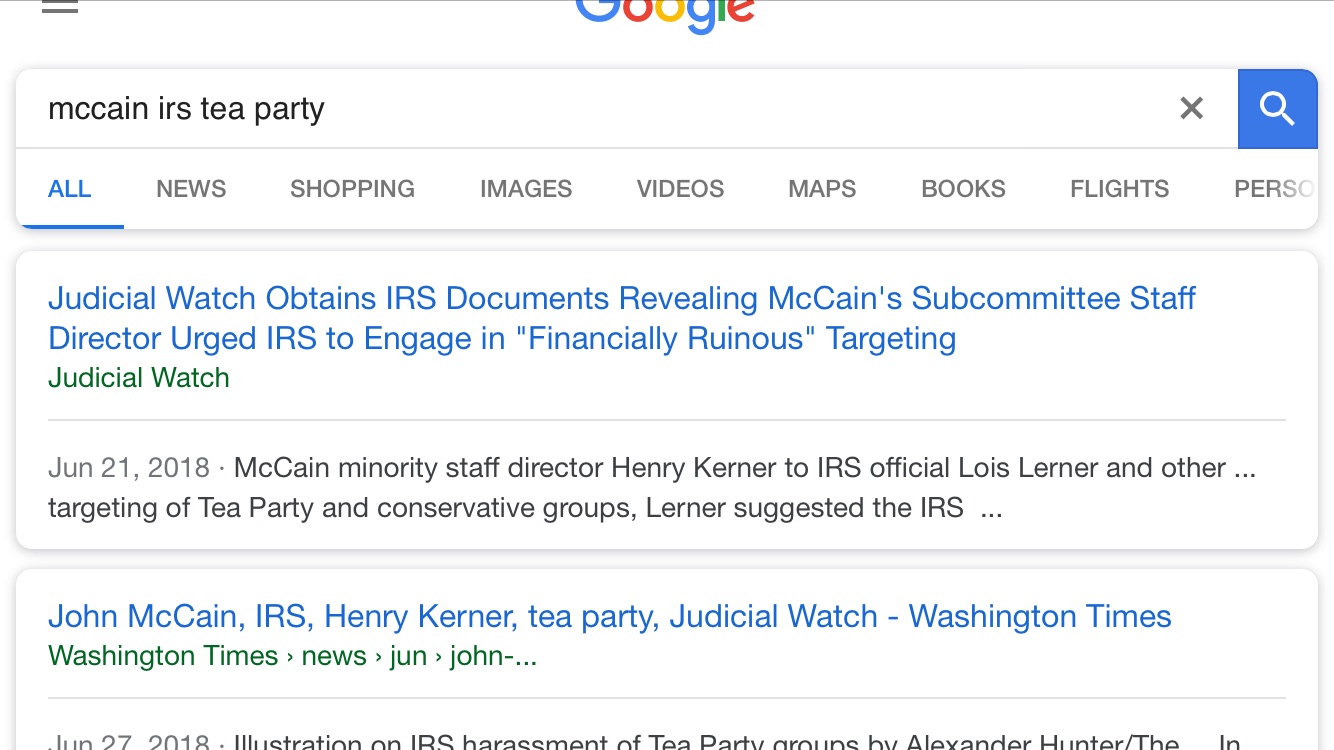The height and width of the screenshot is (750, 1334).
Task: Go to Google logo homepage
Action: pyautogui.click(x=666, y=14)
